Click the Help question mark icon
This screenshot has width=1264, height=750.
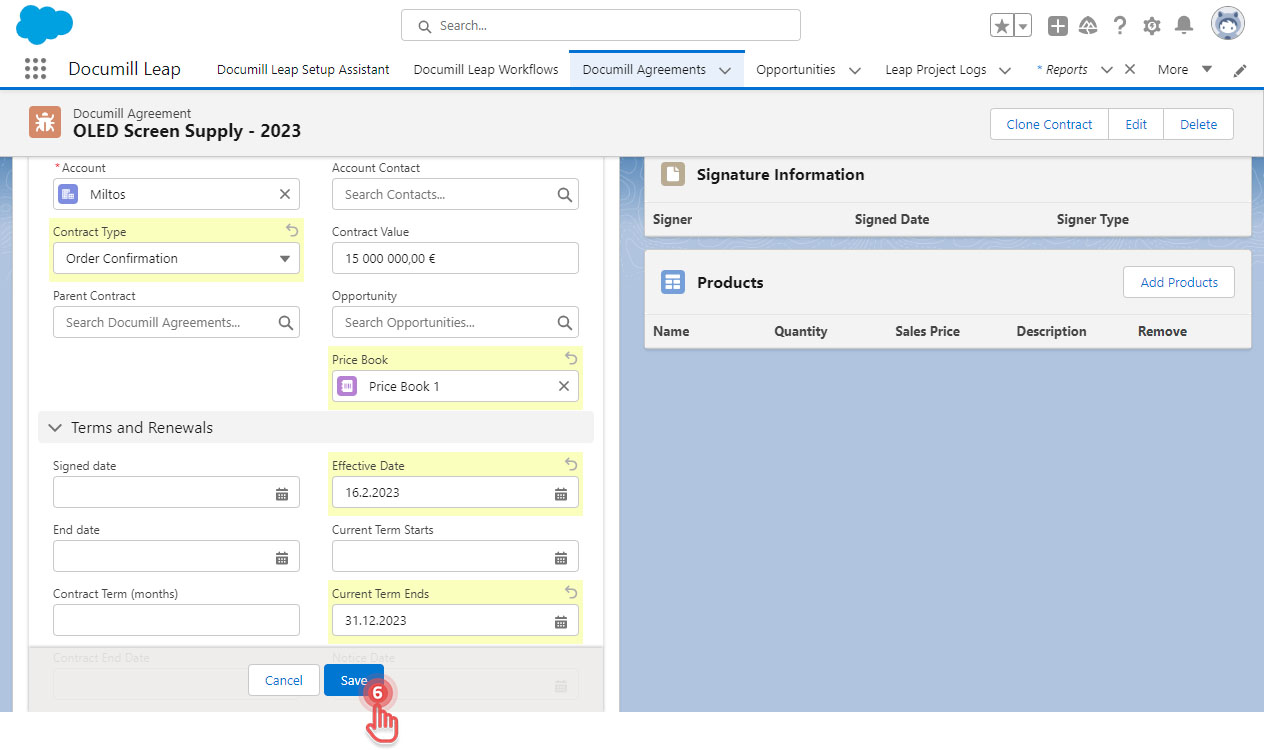(x=1120, y=26)
